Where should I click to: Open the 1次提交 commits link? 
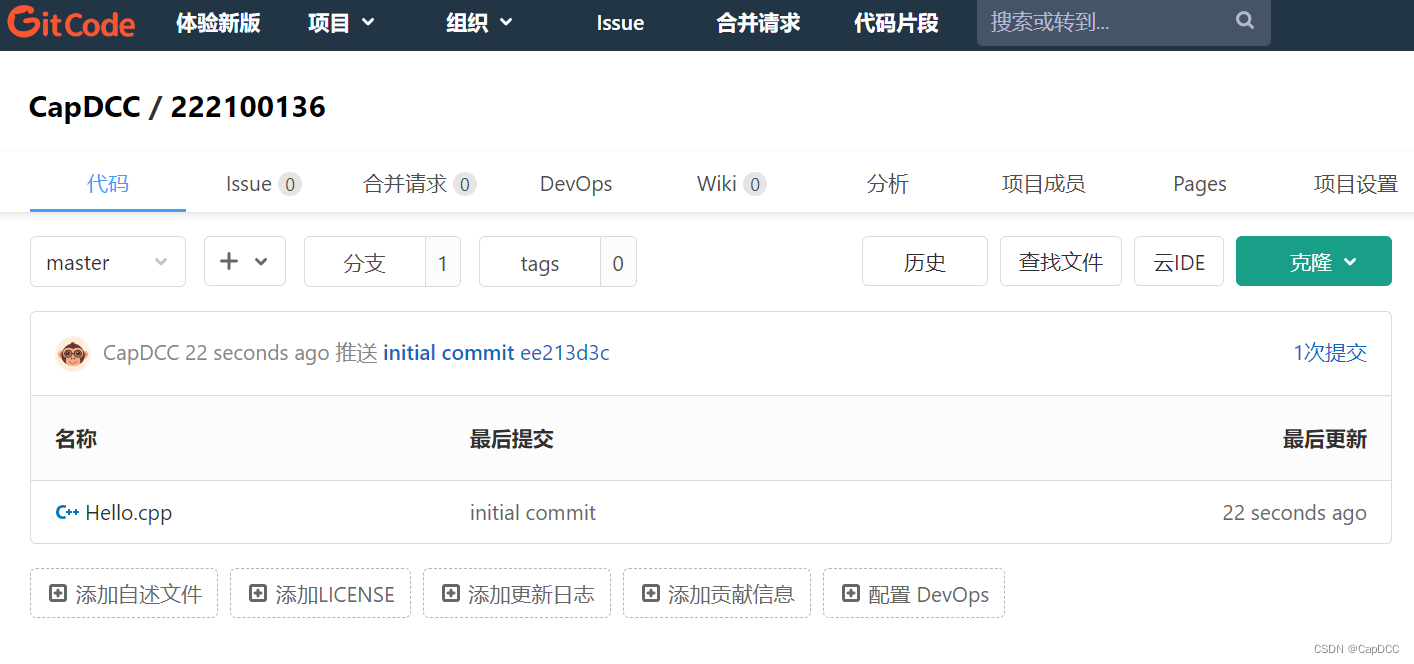pyautogui.click(x=1330, y=352)
